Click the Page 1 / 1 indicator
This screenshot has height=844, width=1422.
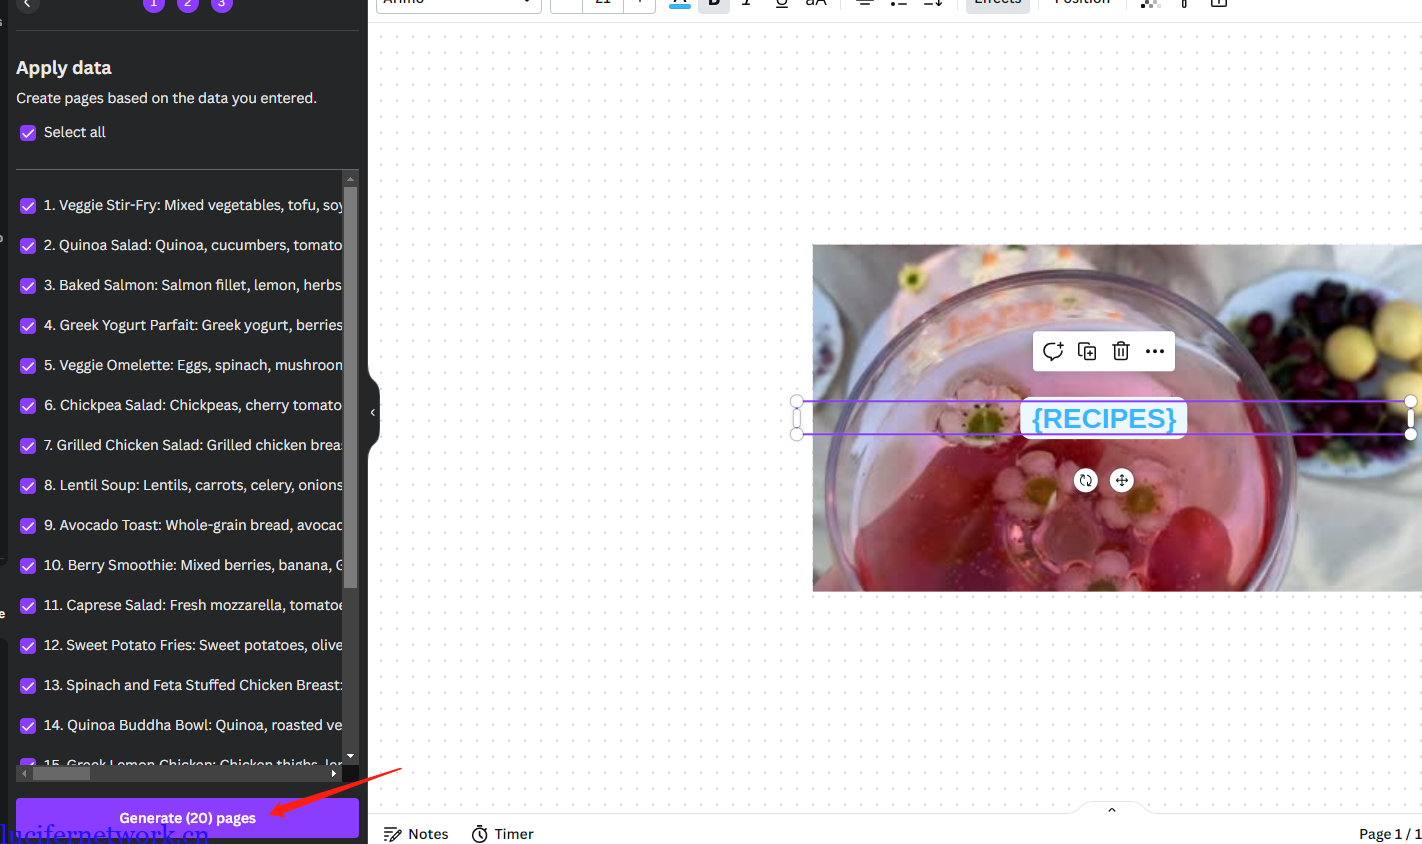tap(1389, 834)
